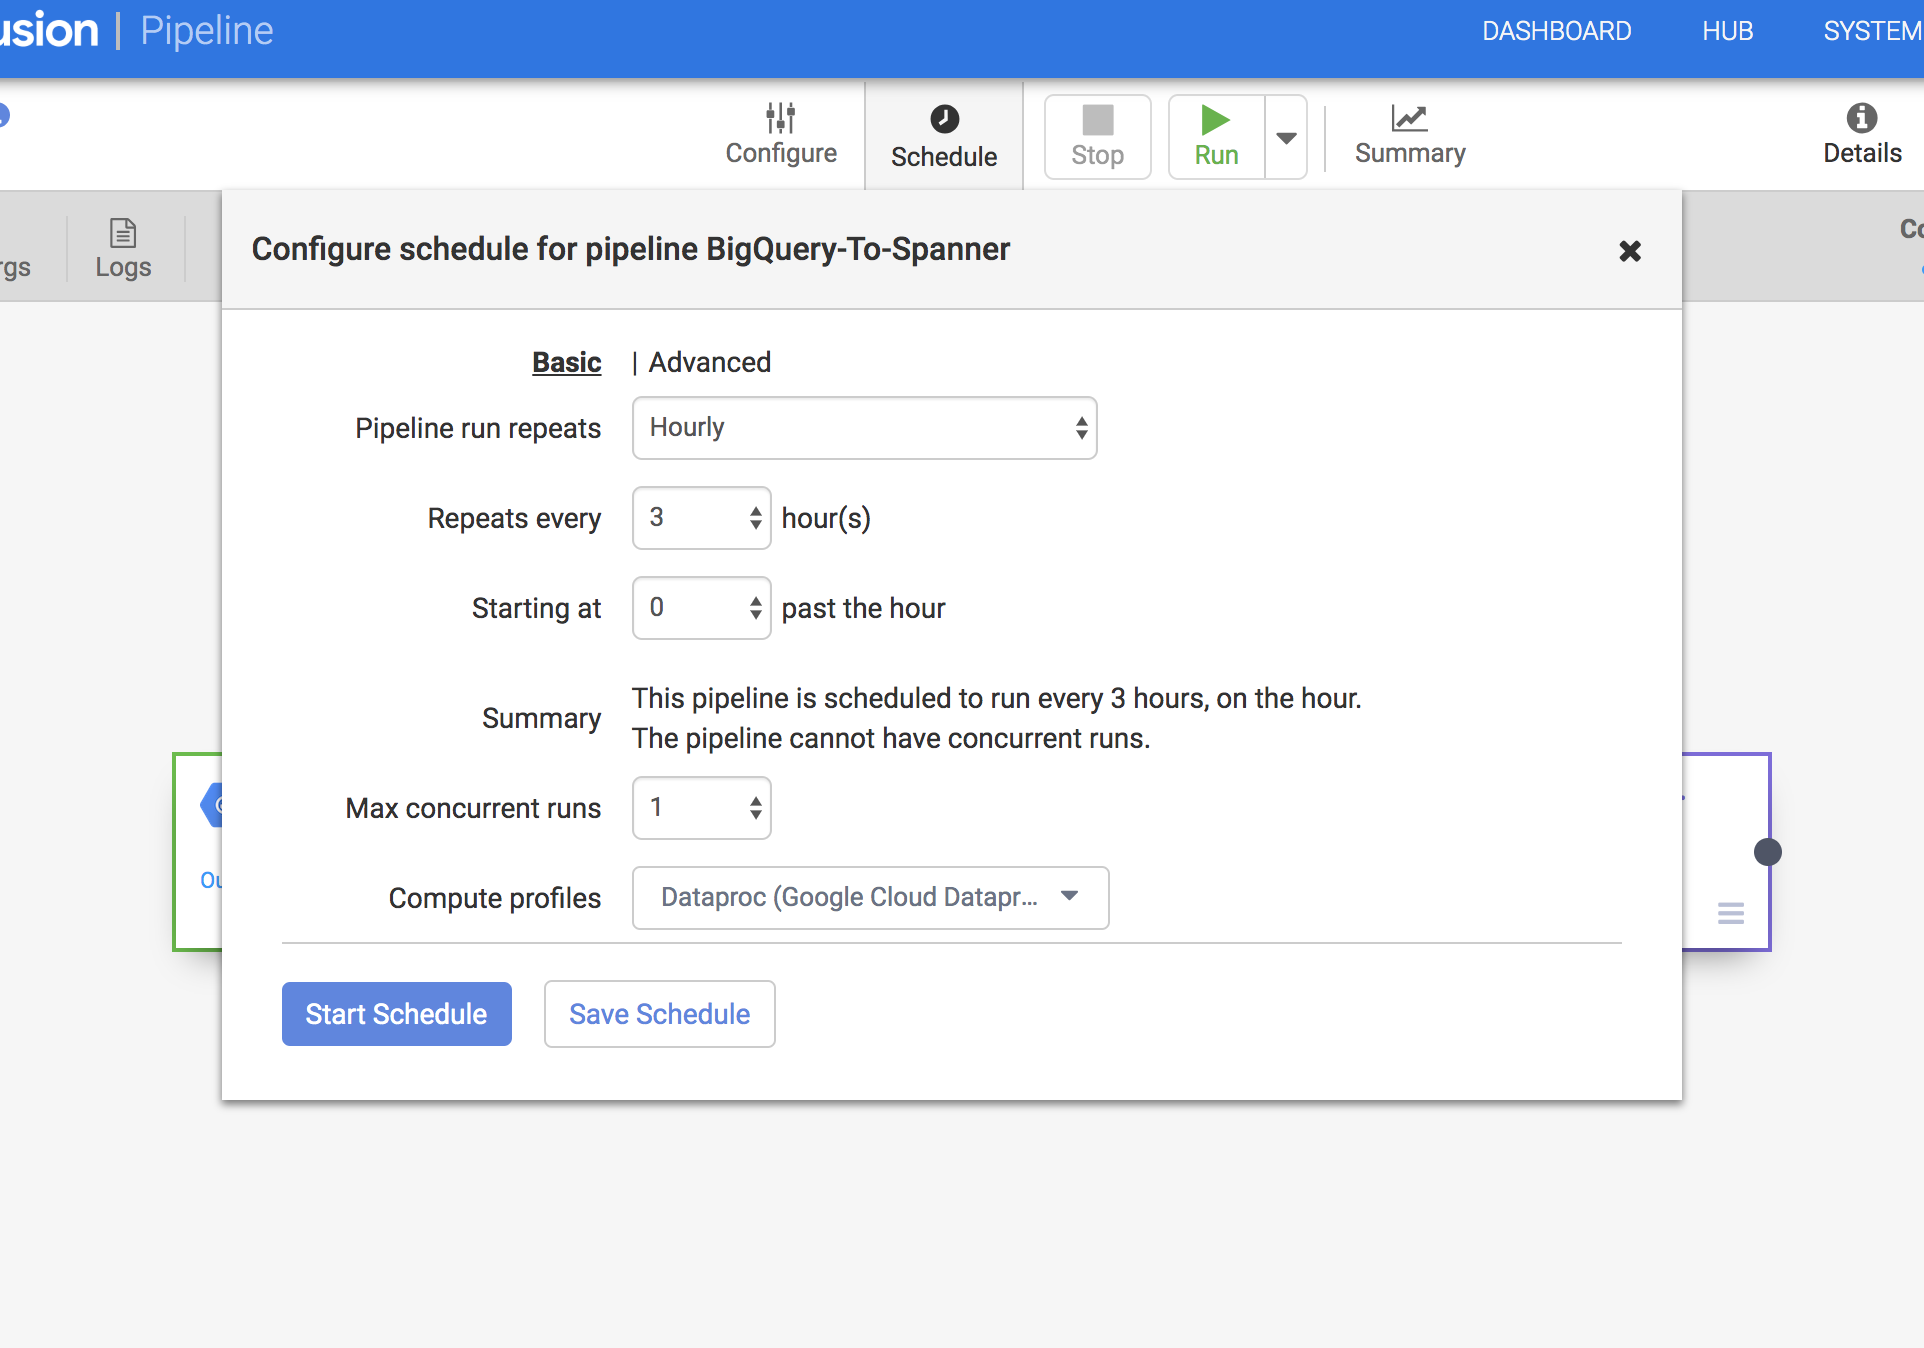Click the Save Schedule button
The height and width of the screenshot is (1348, 1924).
click(659, 1014)
